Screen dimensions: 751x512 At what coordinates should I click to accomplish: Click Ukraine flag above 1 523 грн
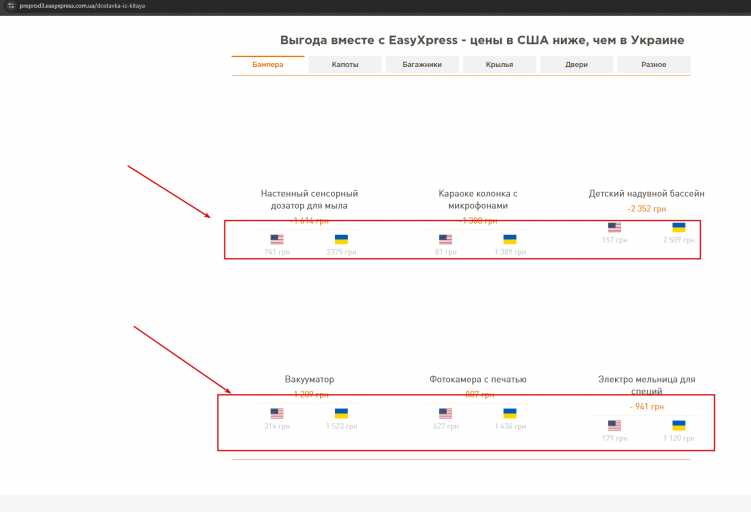(x=341, y=413)
